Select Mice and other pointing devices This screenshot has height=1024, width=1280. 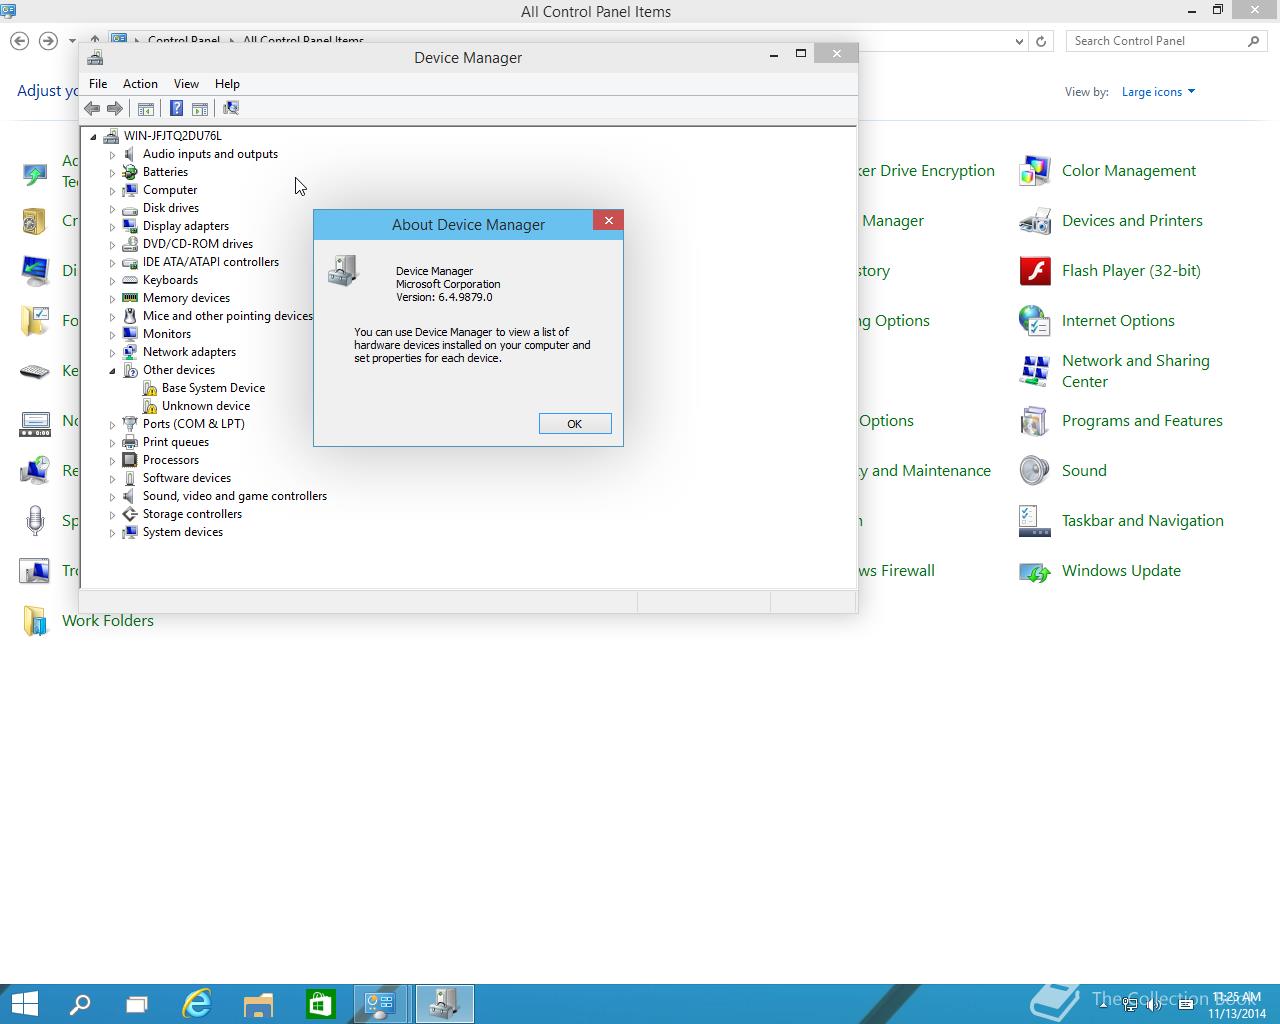tap(227, 316)
